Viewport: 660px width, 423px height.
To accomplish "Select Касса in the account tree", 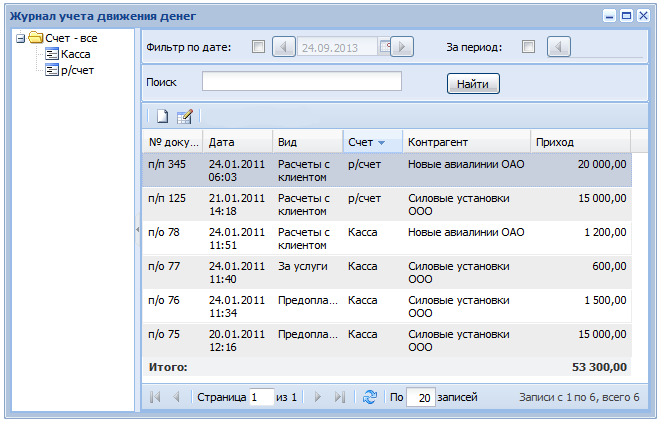I will pyautogui.click(x=76, y=54).
